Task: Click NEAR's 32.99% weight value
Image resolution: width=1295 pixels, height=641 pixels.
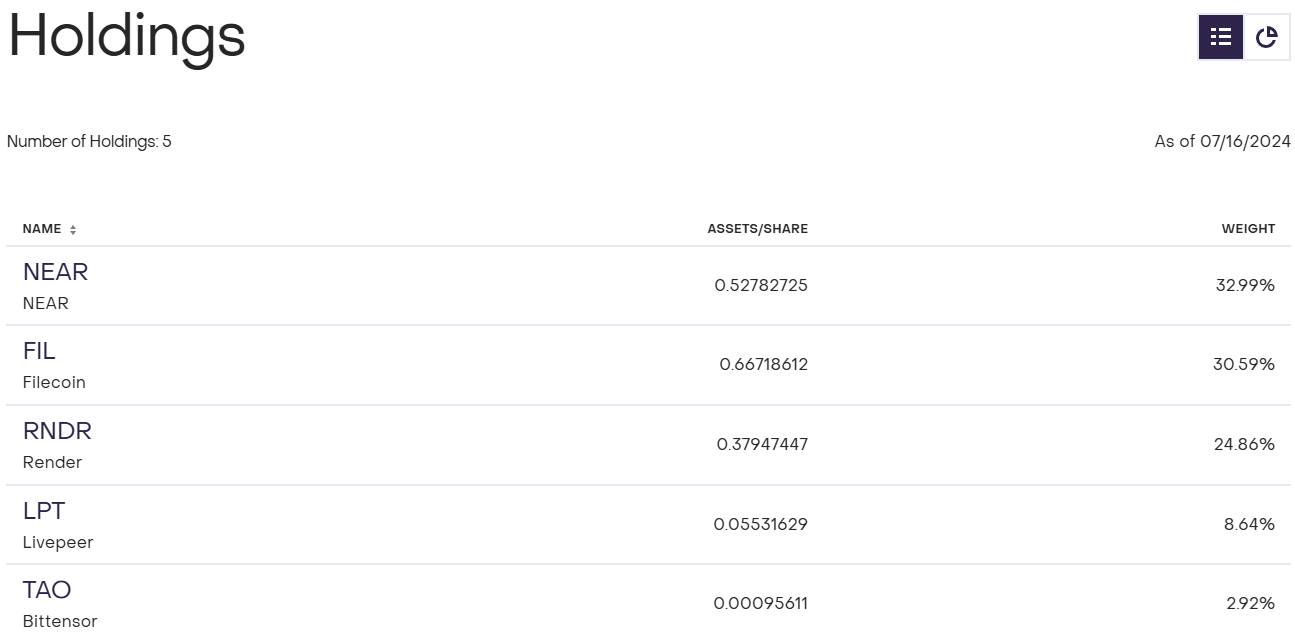Action: pyautogui.click(x=1245, y=285)
